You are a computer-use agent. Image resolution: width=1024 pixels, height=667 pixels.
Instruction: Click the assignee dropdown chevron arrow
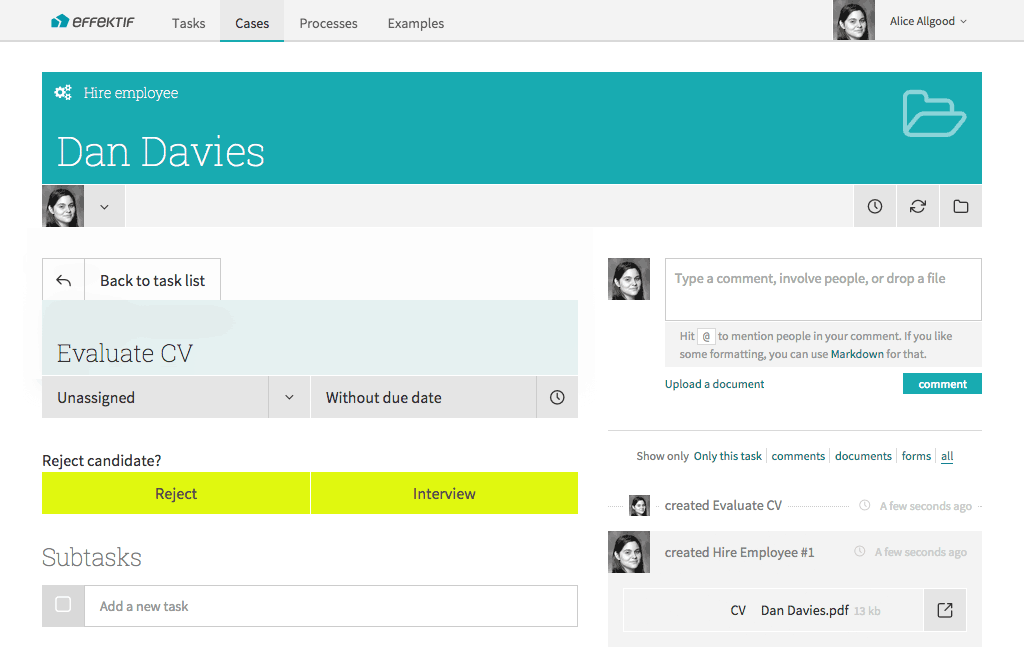pos(289,397)
